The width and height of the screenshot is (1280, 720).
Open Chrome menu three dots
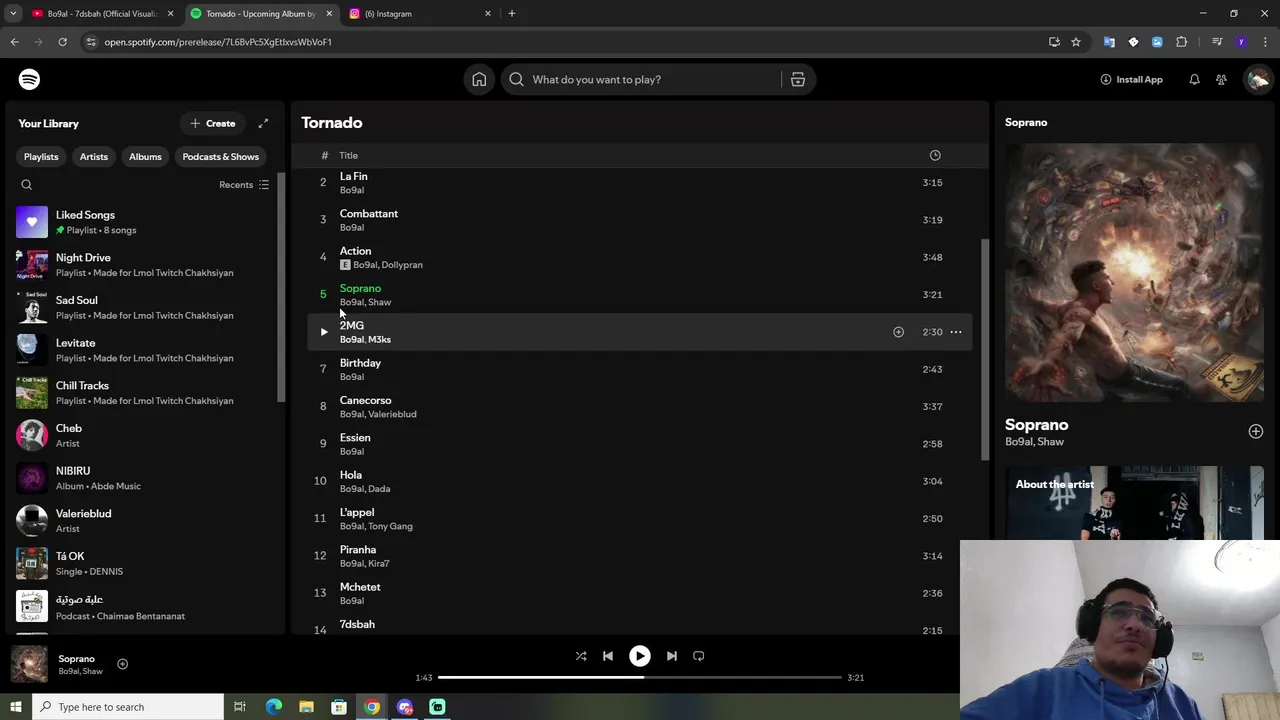click(1266, 42)
